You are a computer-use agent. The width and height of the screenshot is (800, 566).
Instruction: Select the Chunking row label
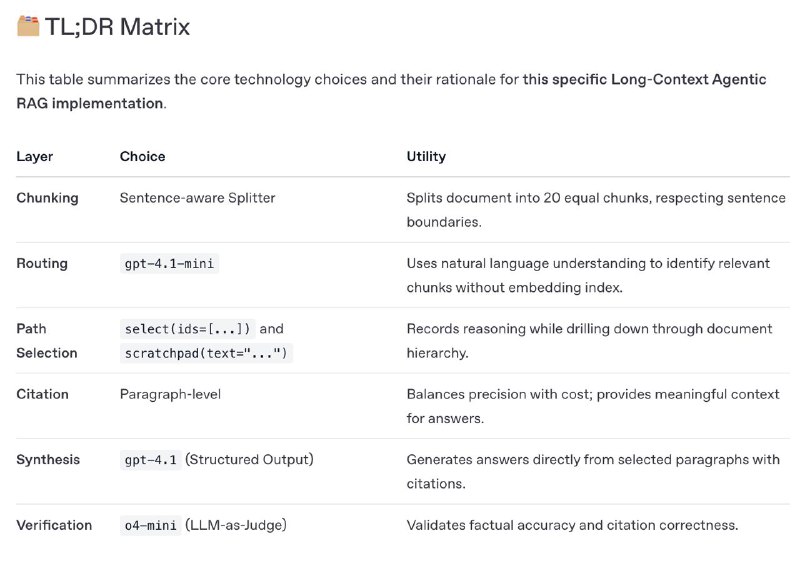click(47, 198)
